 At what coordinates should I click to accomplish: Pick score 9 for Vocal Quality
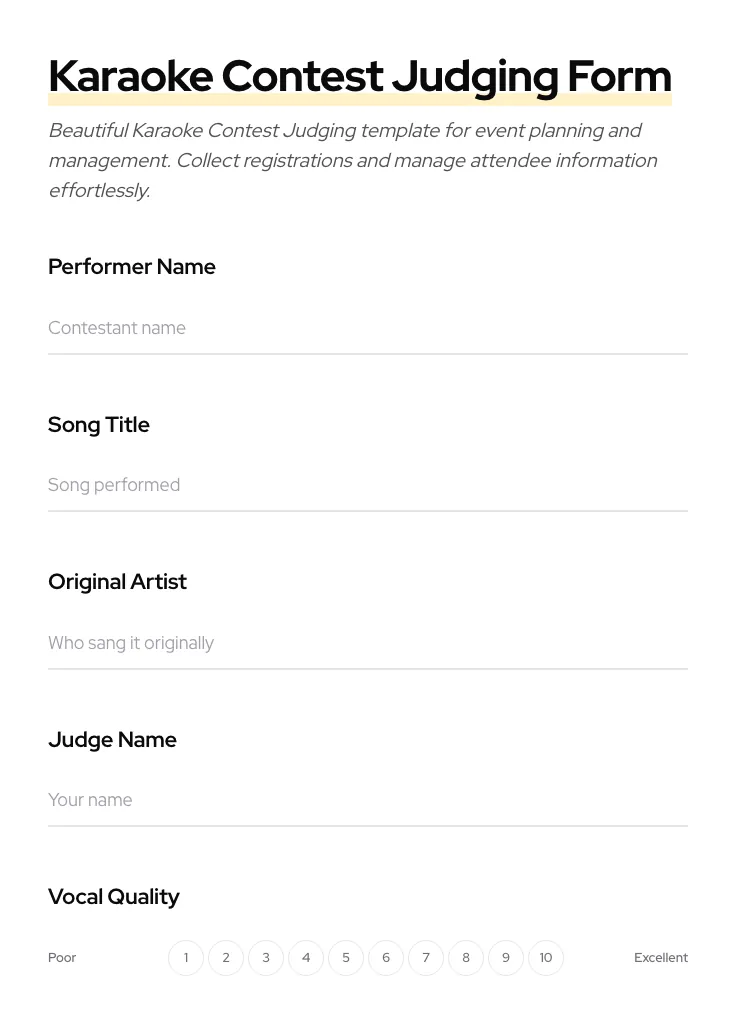point(506,958)
